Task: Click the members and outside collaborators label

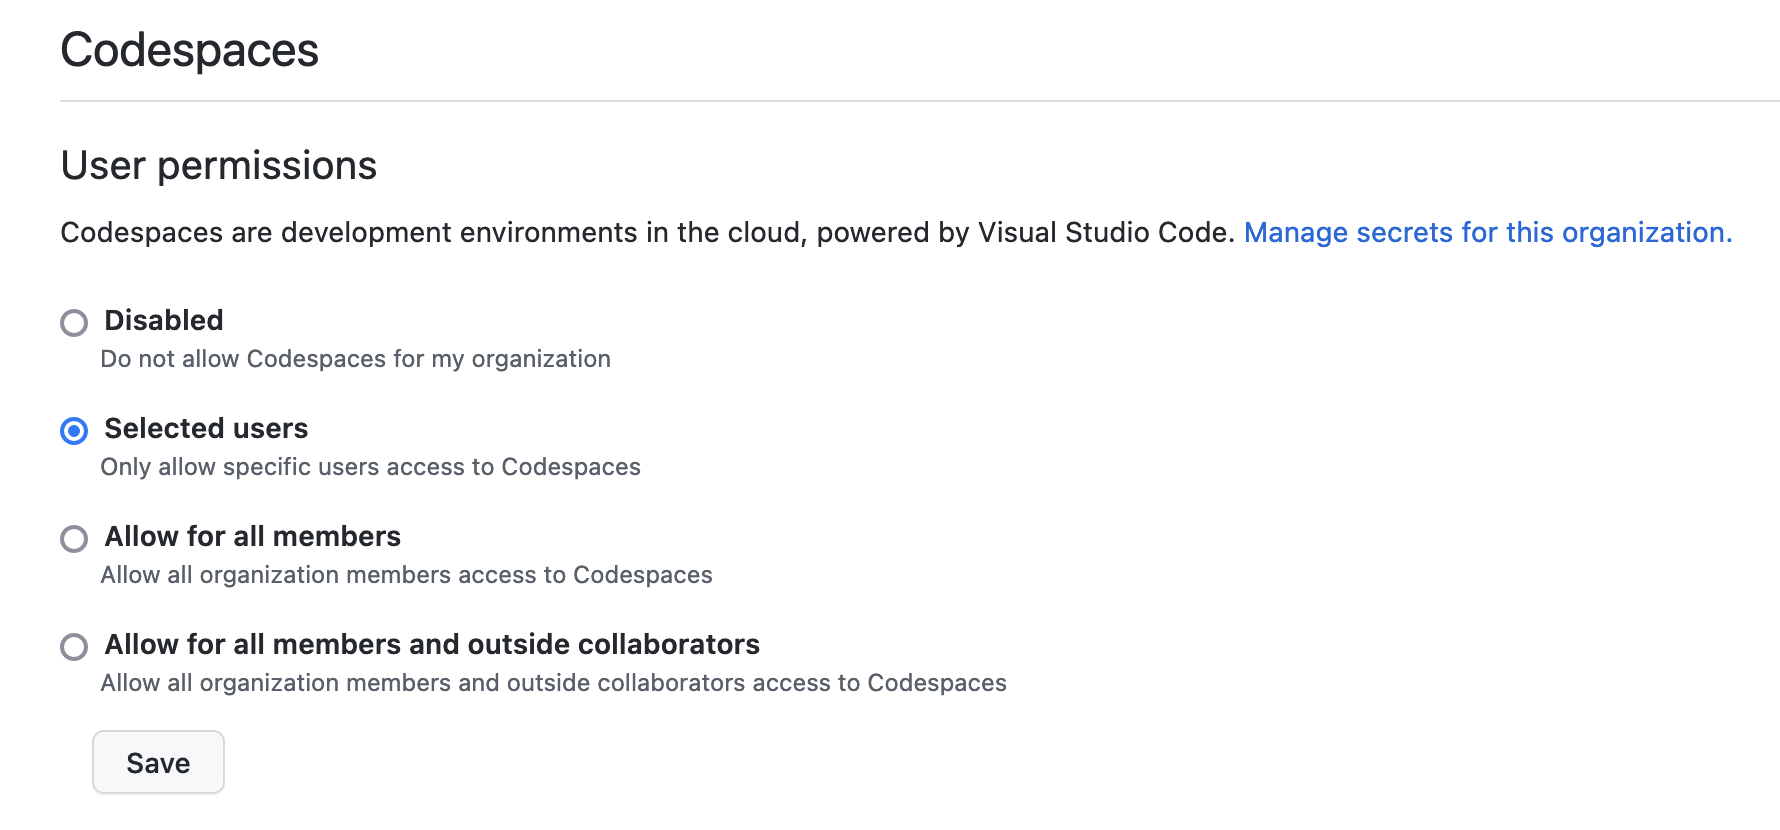Action: click(432, 645)
